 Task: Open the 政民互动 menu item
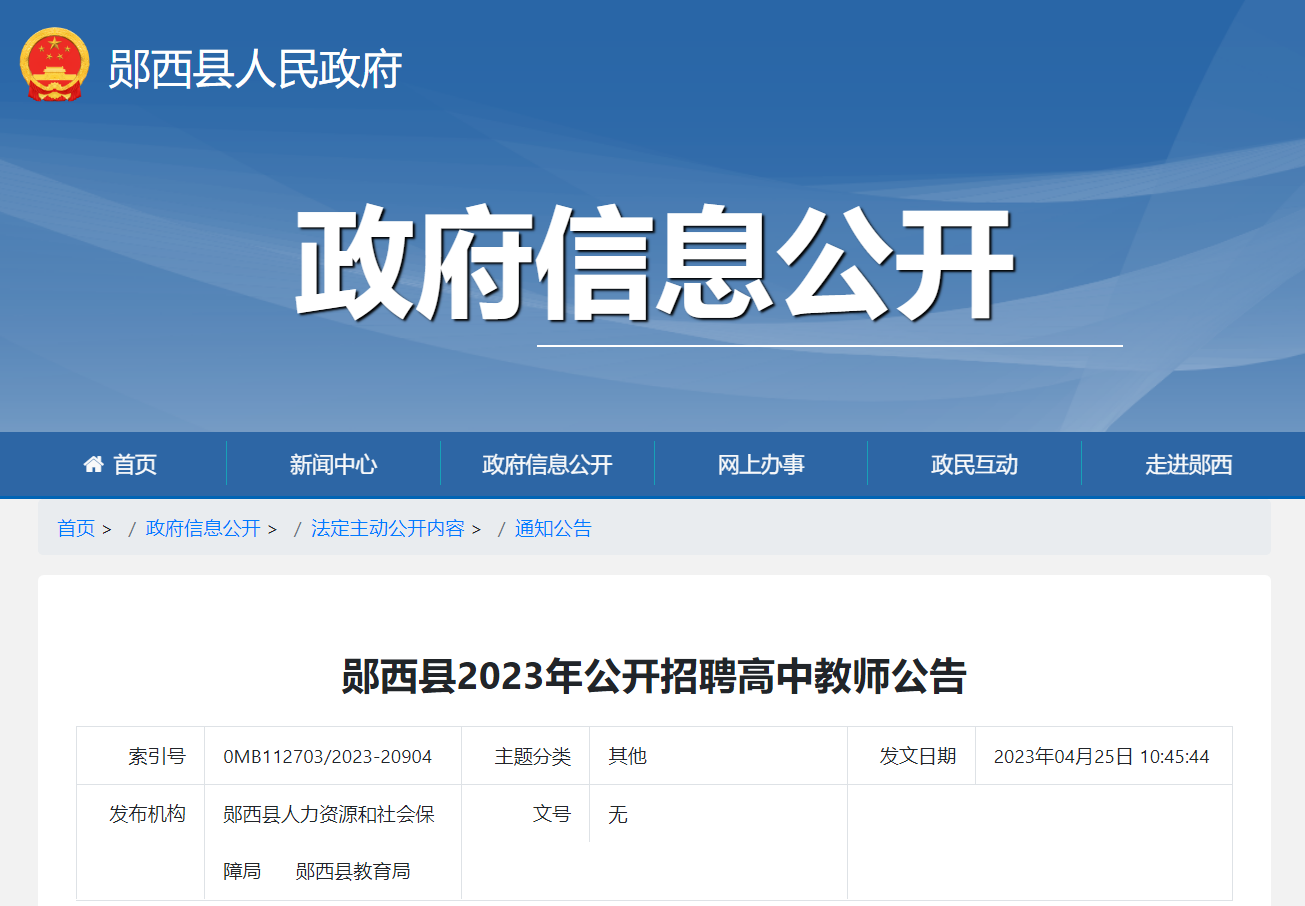click(x=974, y=464)
